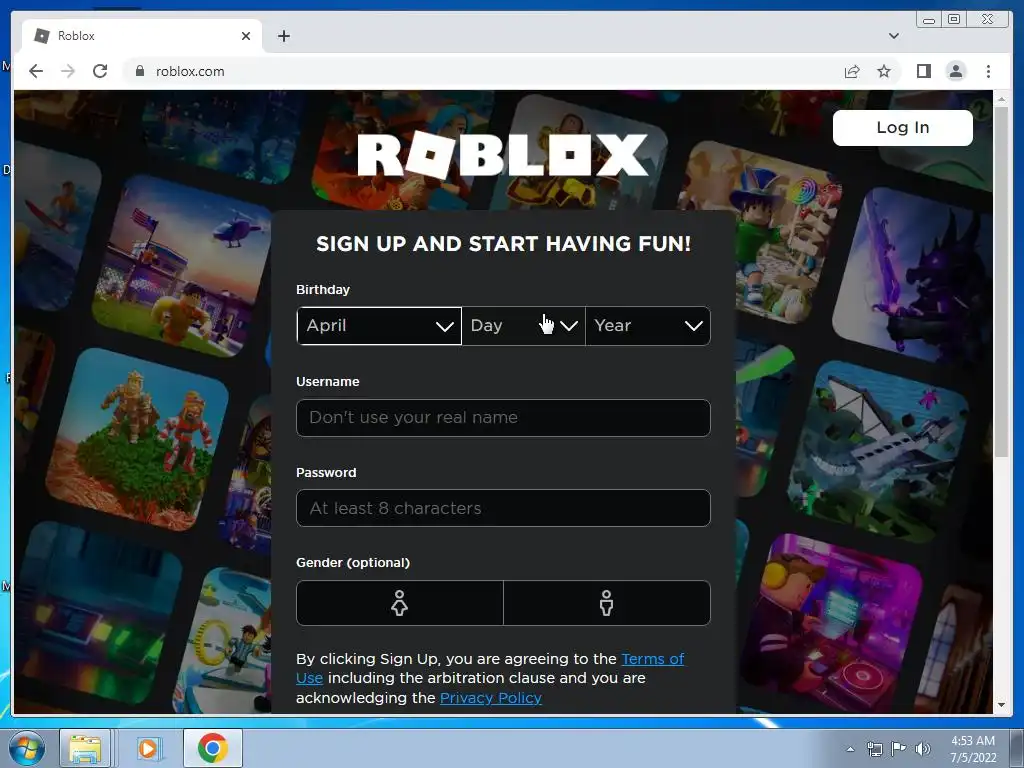Show hidden system tray icons
Screen dimensions: 1024x768
[850, 749]
